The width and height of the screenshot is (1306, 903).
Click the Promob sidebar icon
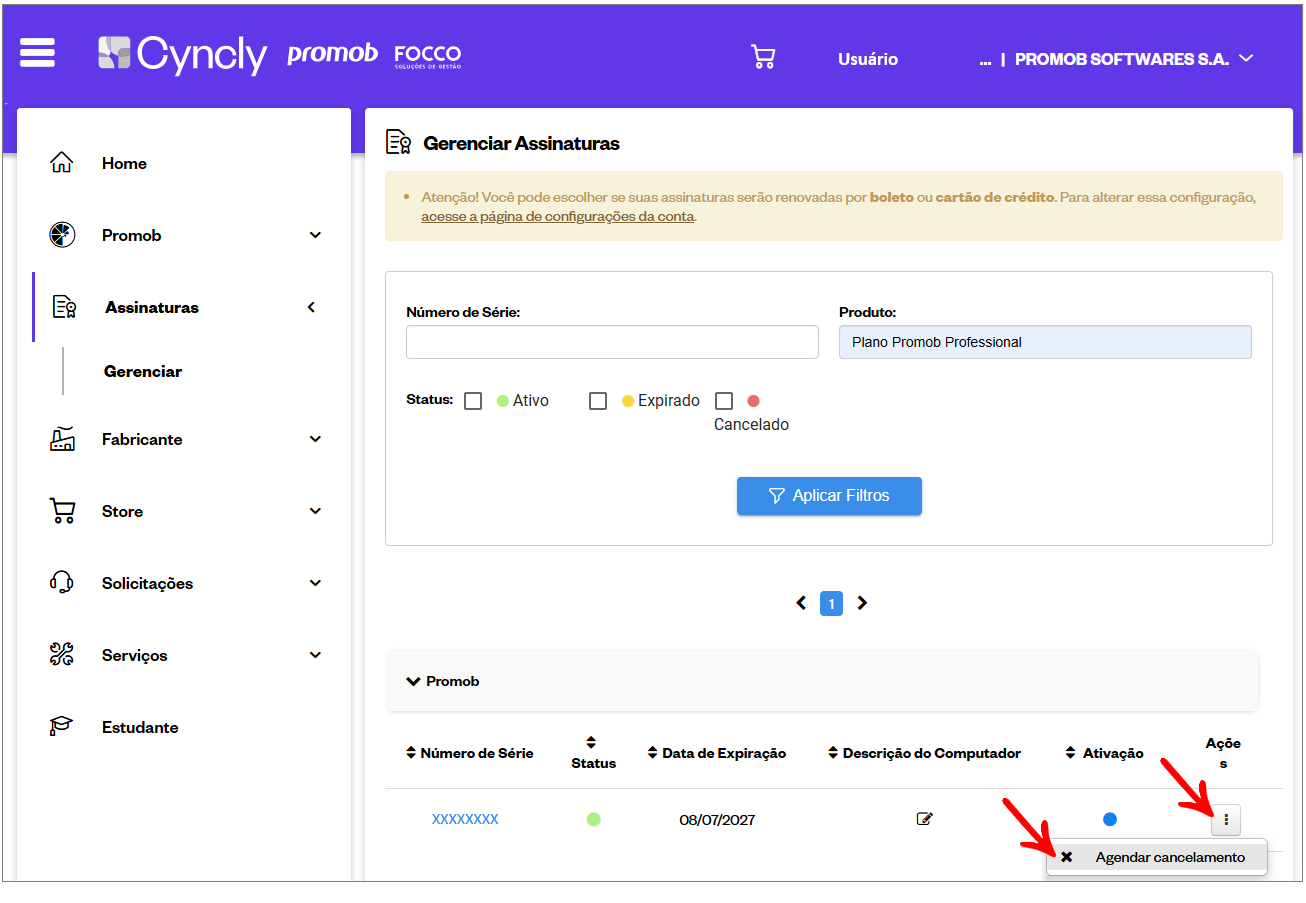pos(62,235)
